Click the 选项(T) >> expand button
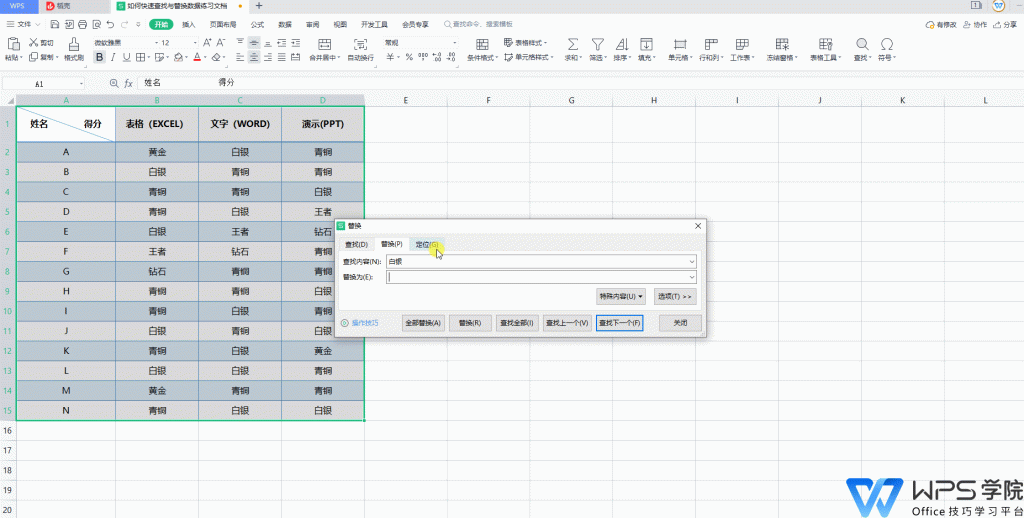The image size is (1024, 518). [675, 297]
